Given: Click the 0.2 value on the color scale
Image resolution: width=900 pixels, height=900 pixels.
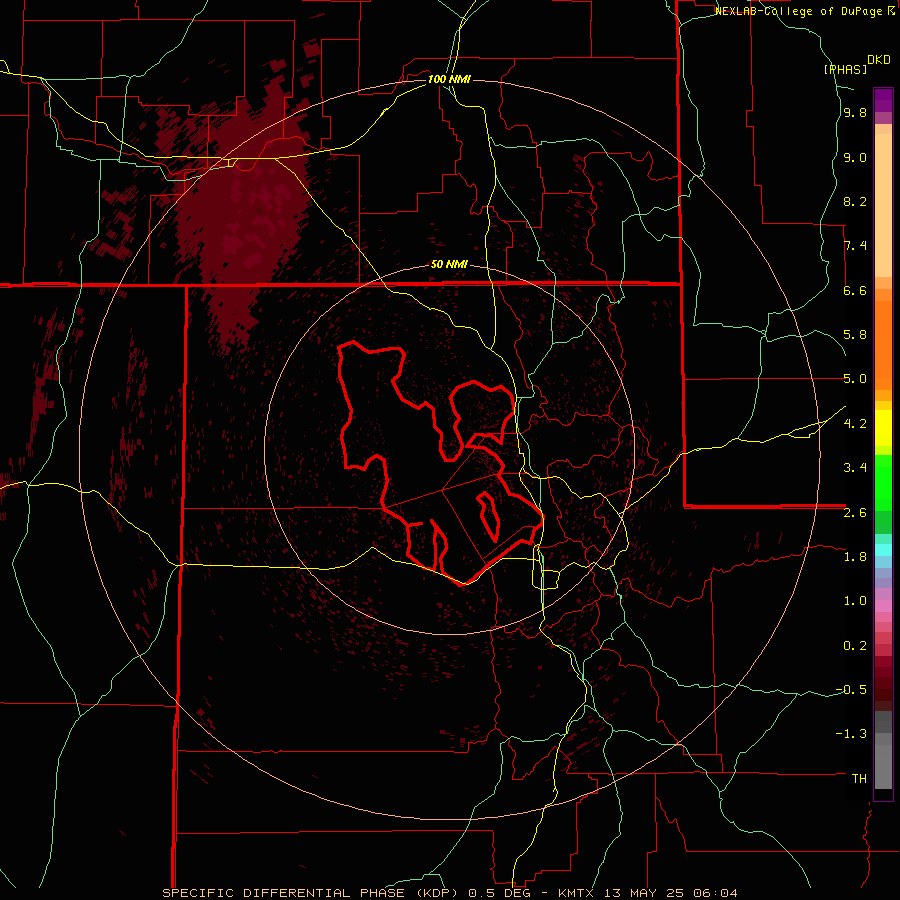Looking at the screenshot, I should pyautogui.click(x=855, y=645).
